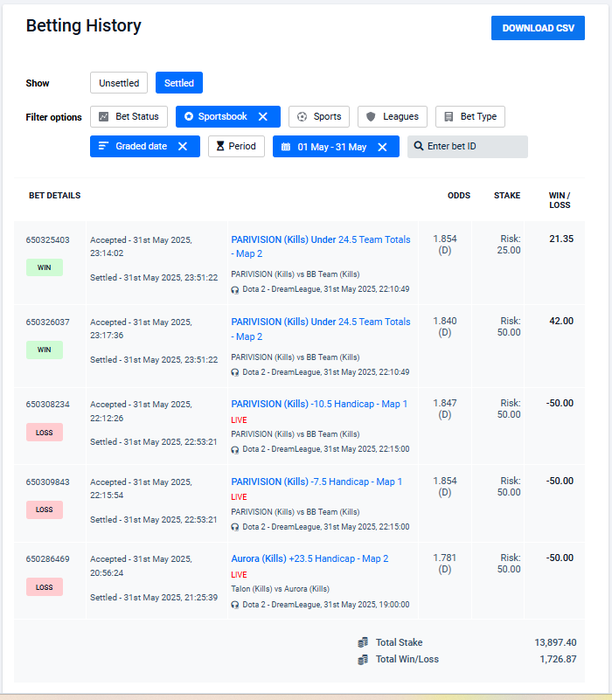Click the calendar icon in date range chip
The image size is (612, 700).
coord(285,147)
